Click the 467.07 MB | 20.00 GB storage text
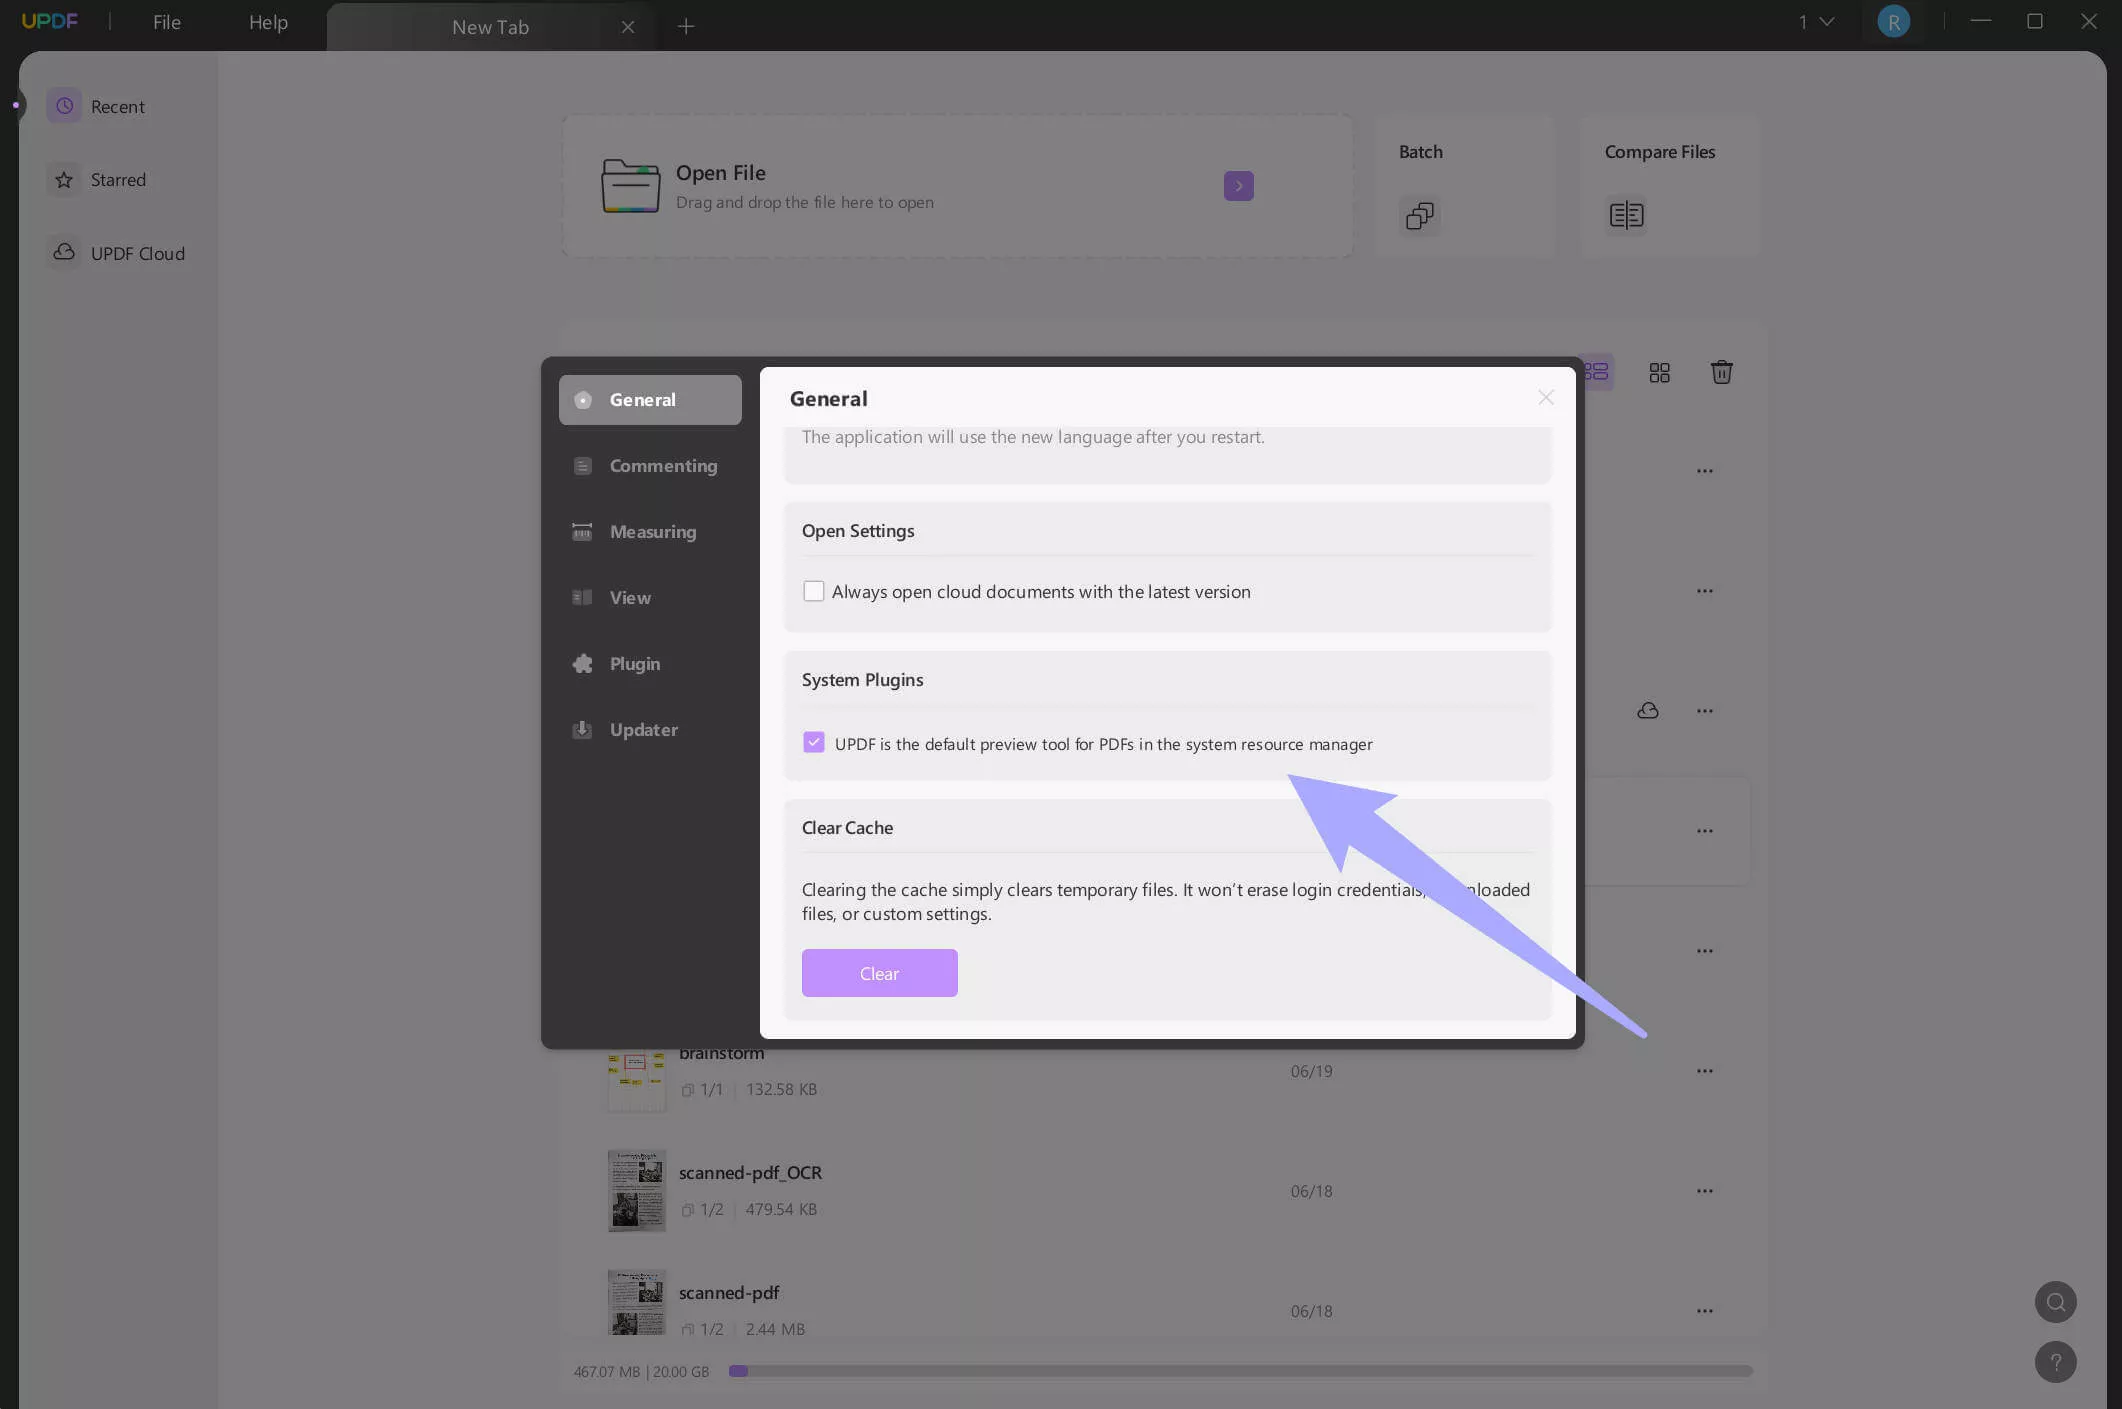The image size is (2122, 1409). 641,1372
